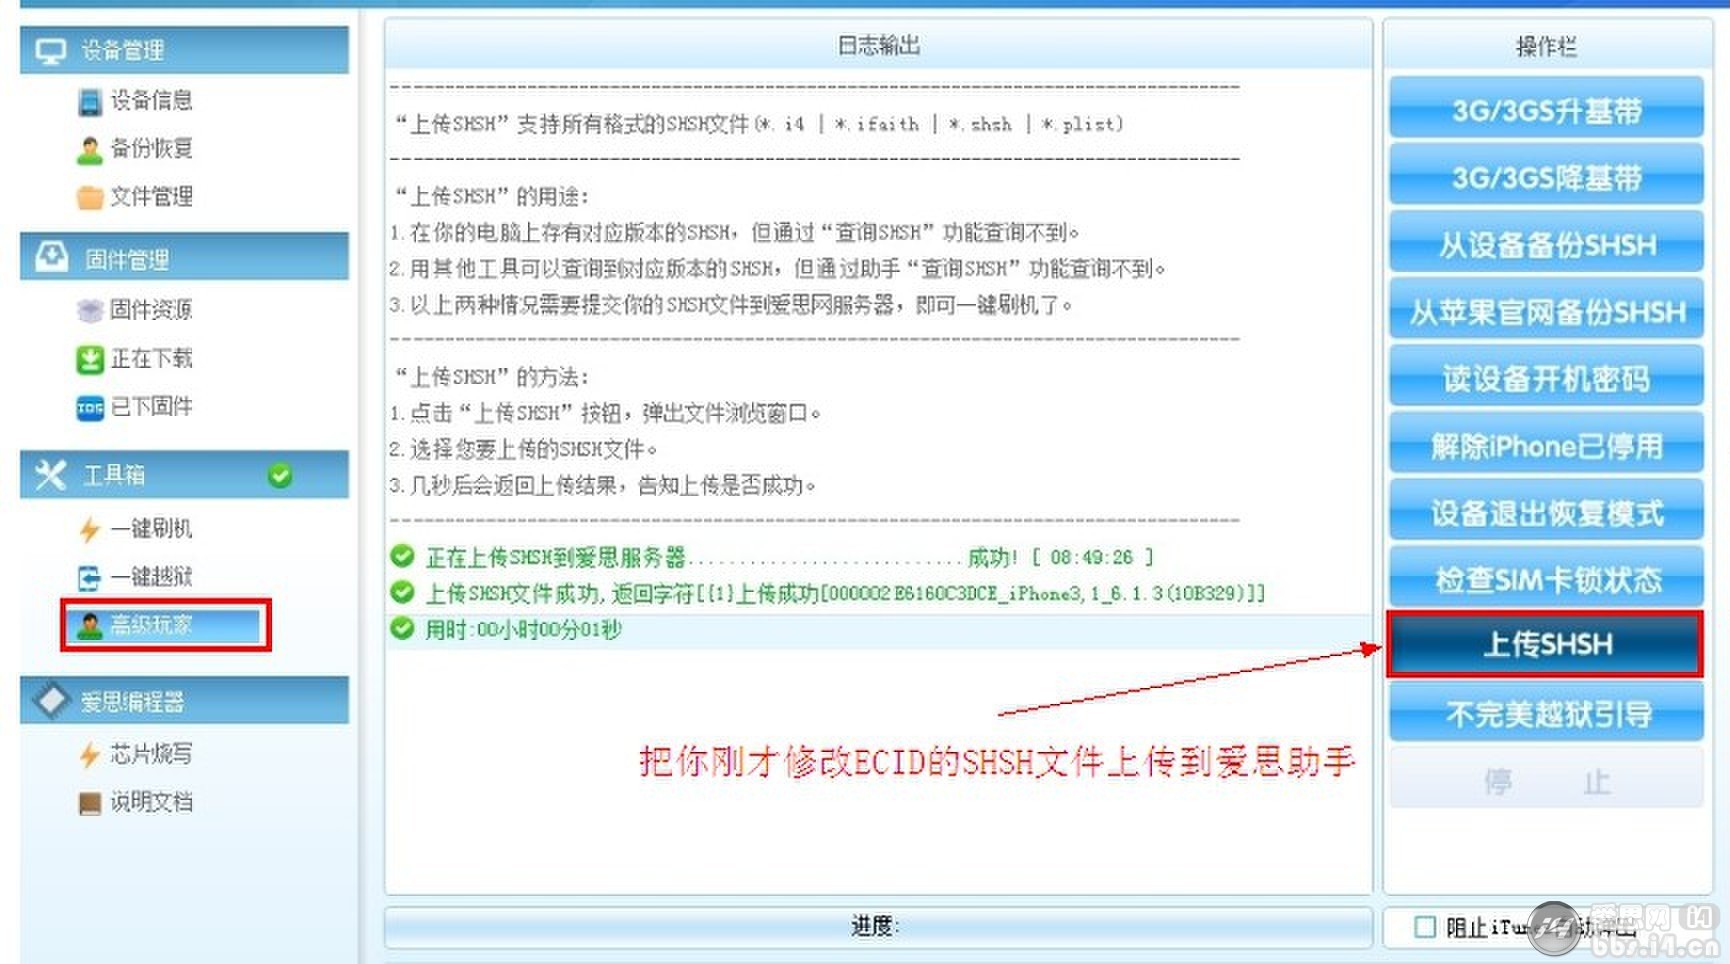Open 说明文档 book icon
Viewport: 1730px width, 964px height.
pos(90,803)
